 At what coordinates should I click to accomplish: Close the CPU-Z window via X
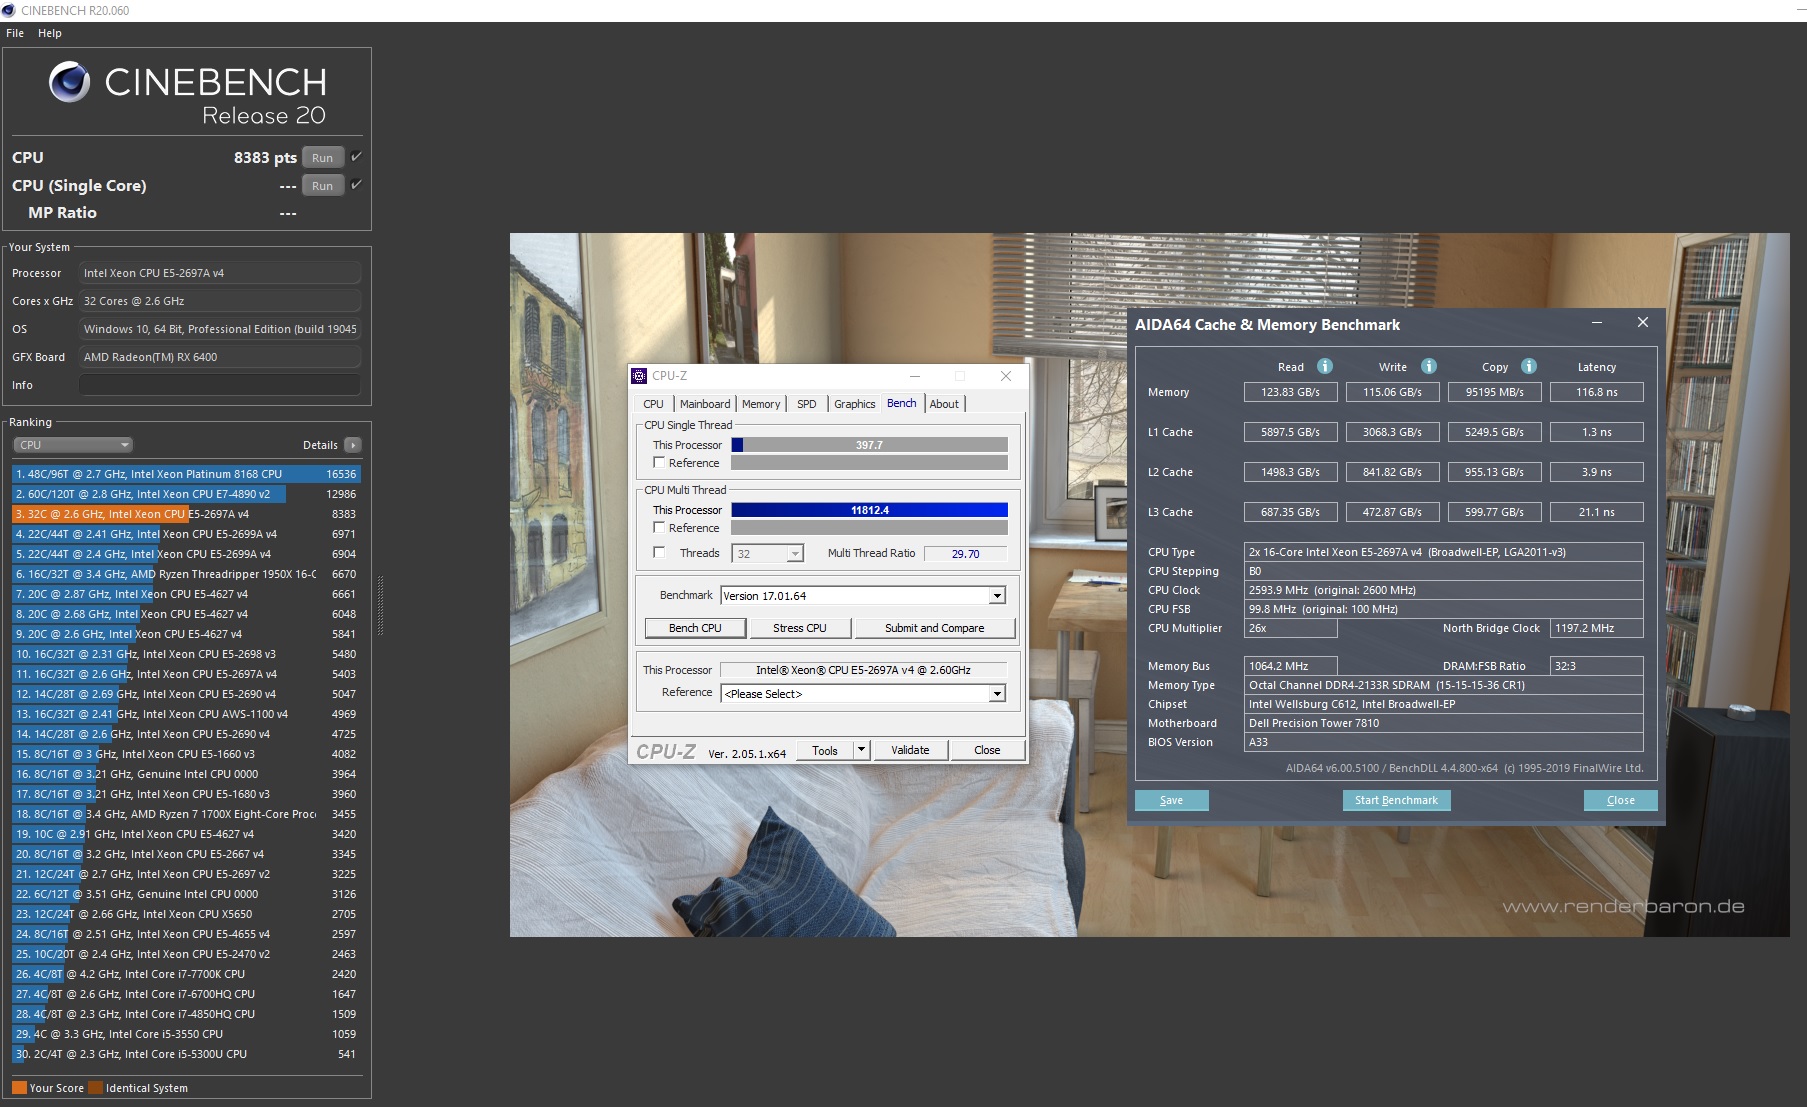pos(1006,376)
